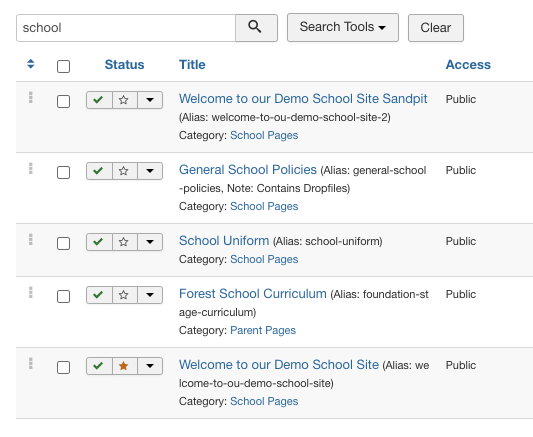Open School Pages category under School Uniform
The height and width of the screenshot is (437, 533).
pos(264,259)
